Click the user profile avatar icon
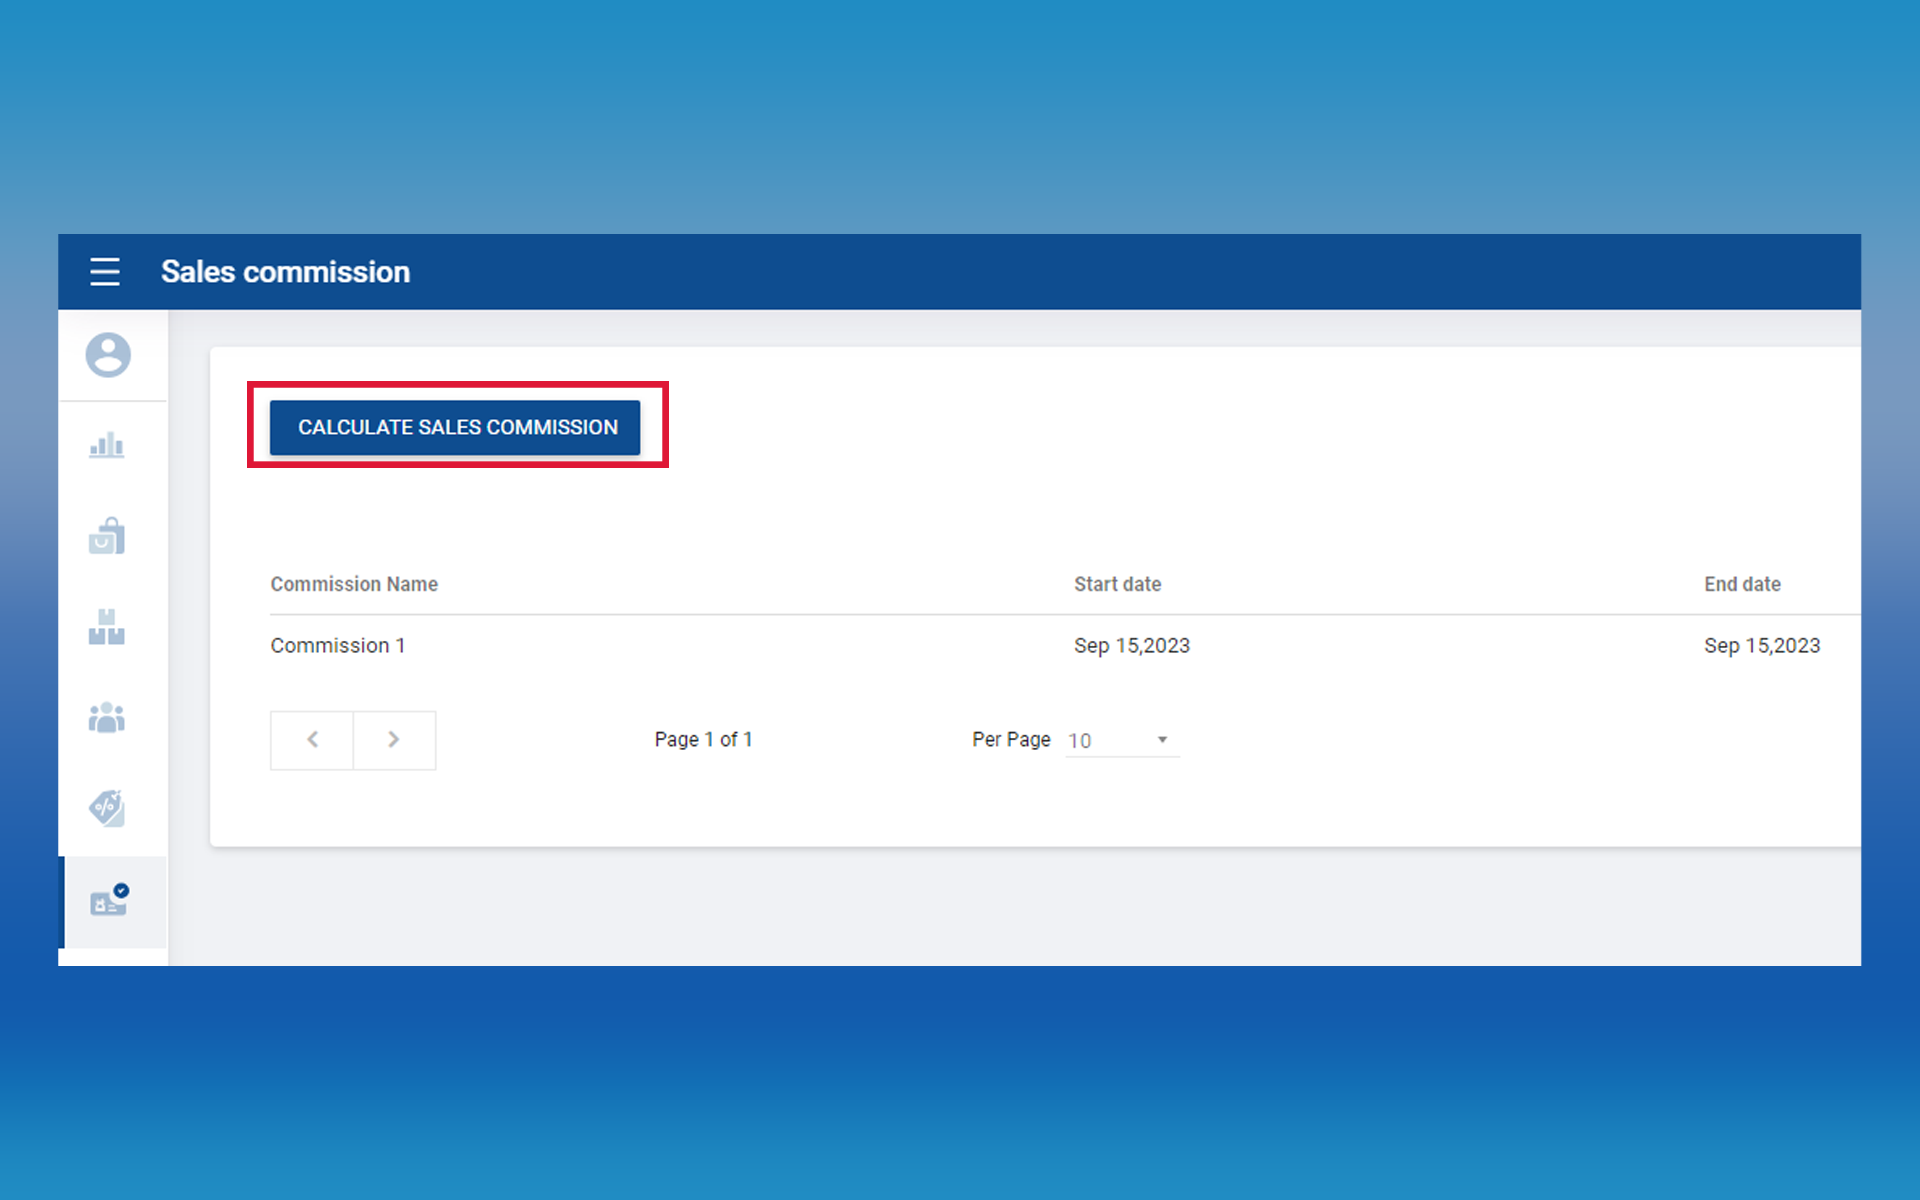Screen dimensions: 1920x1200 pos(108,355)
